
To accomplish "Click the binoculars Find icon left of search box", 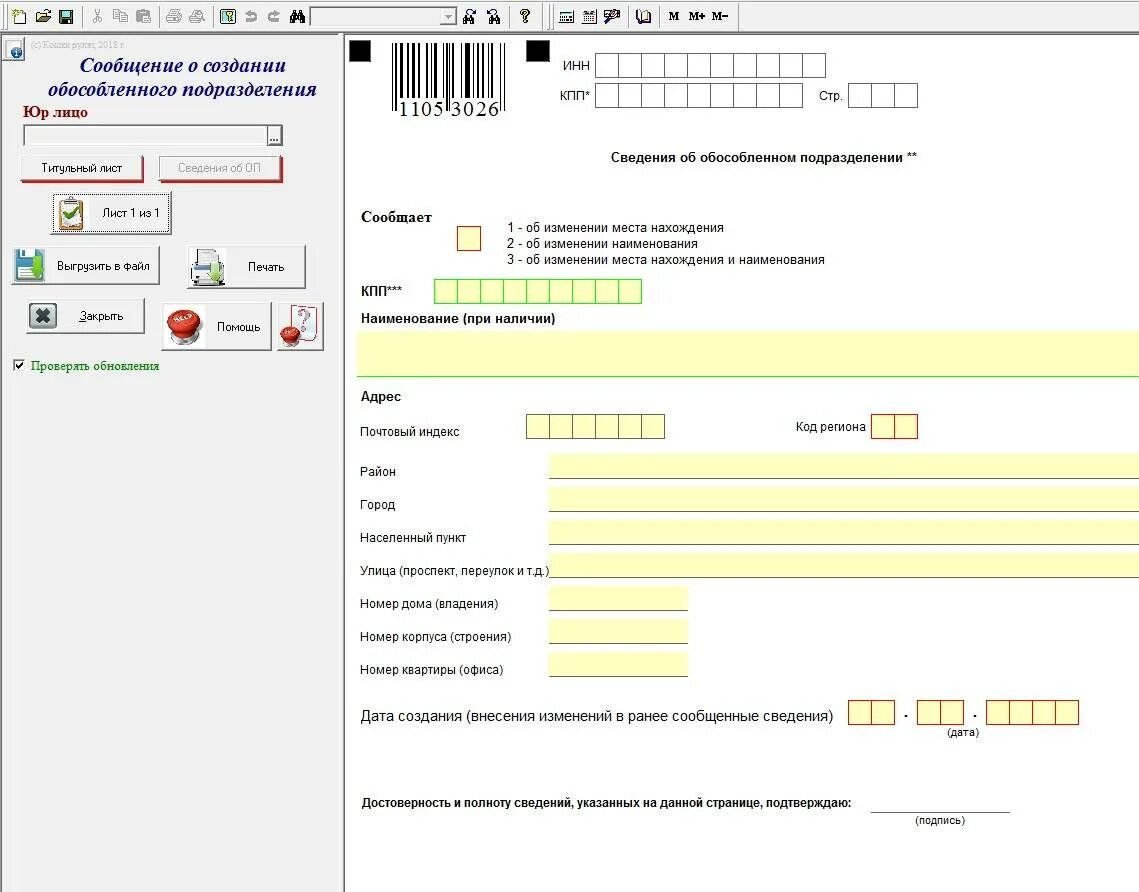I will (297, 16).
